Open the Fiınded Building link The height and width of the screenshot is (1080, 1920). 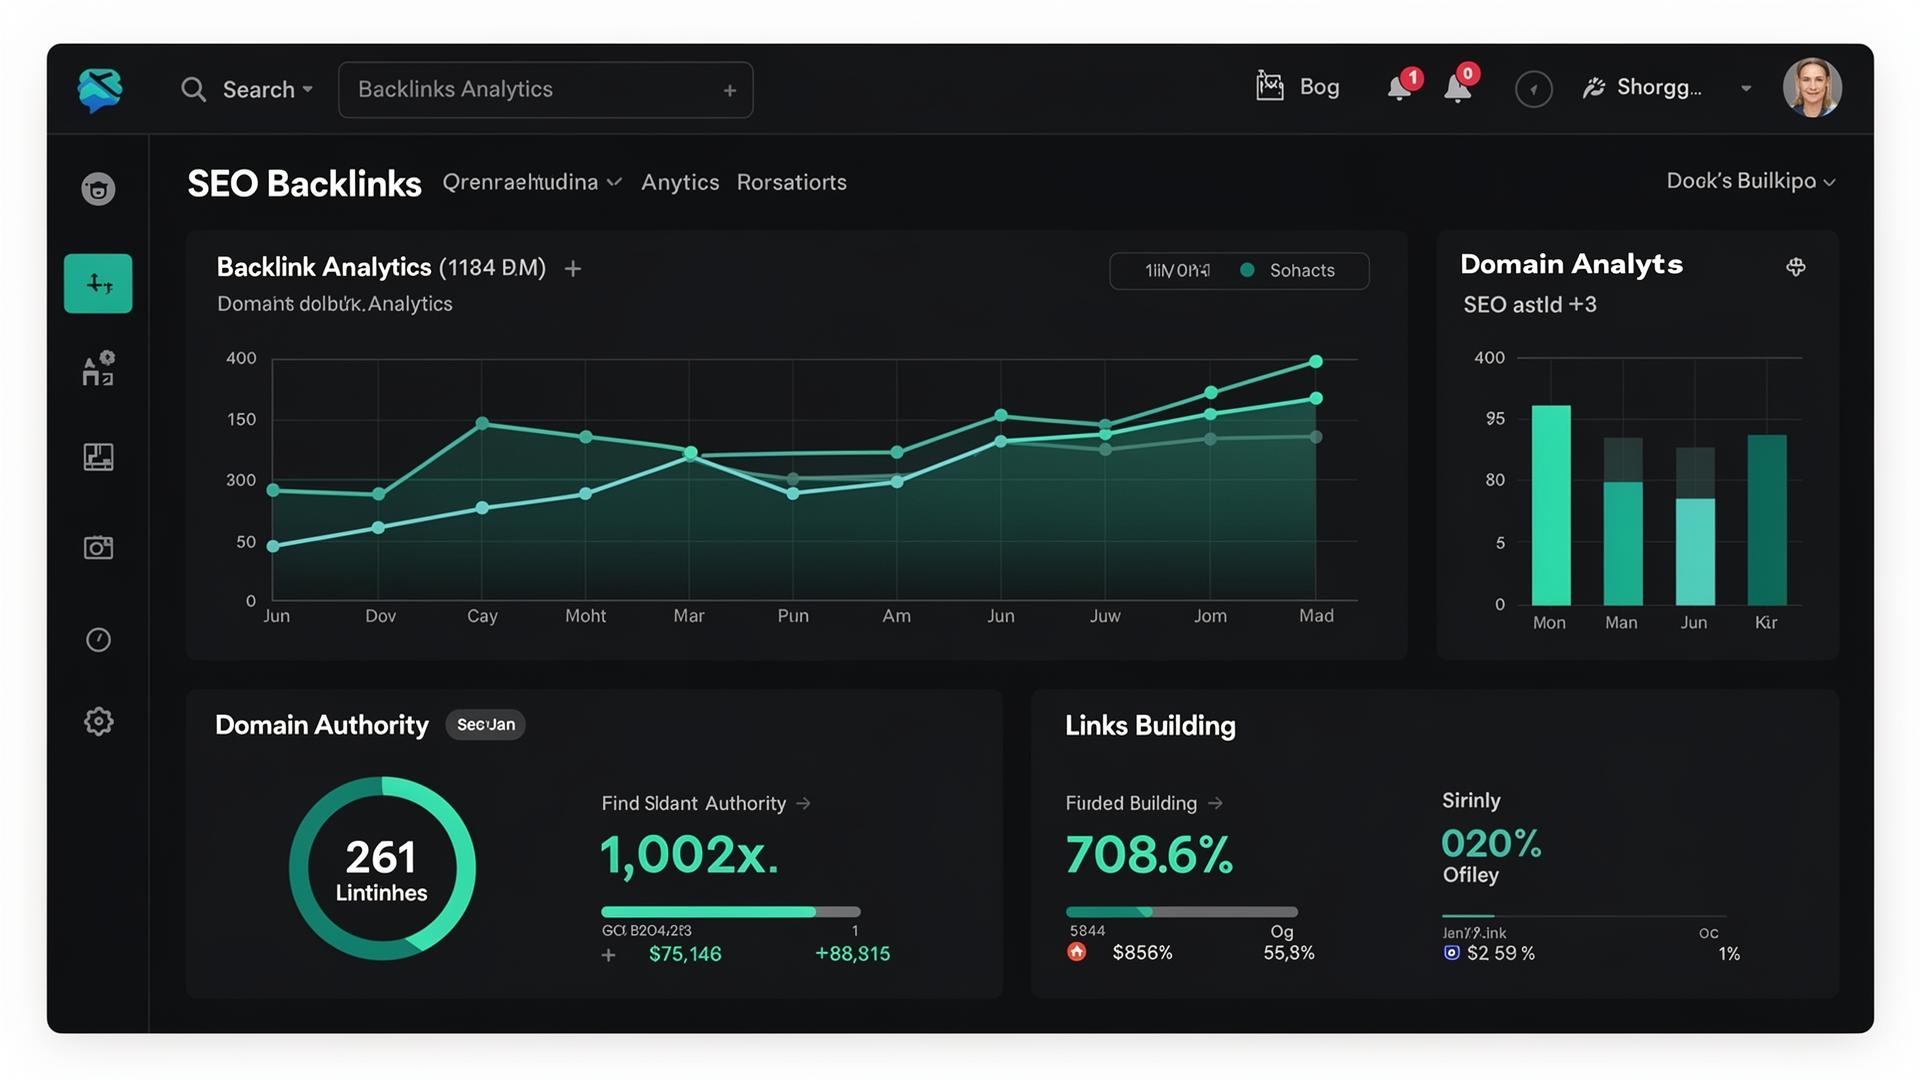point(1144,804)
